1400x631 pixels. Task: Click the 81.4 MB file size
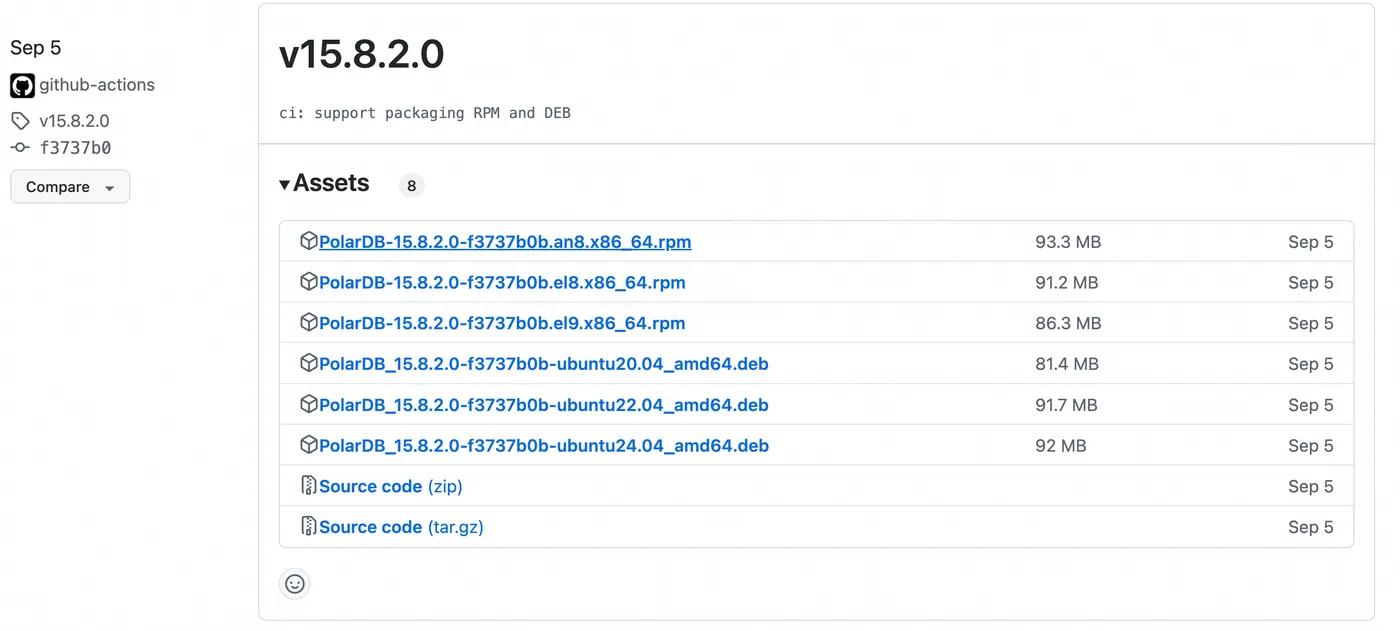point(1067,364)
